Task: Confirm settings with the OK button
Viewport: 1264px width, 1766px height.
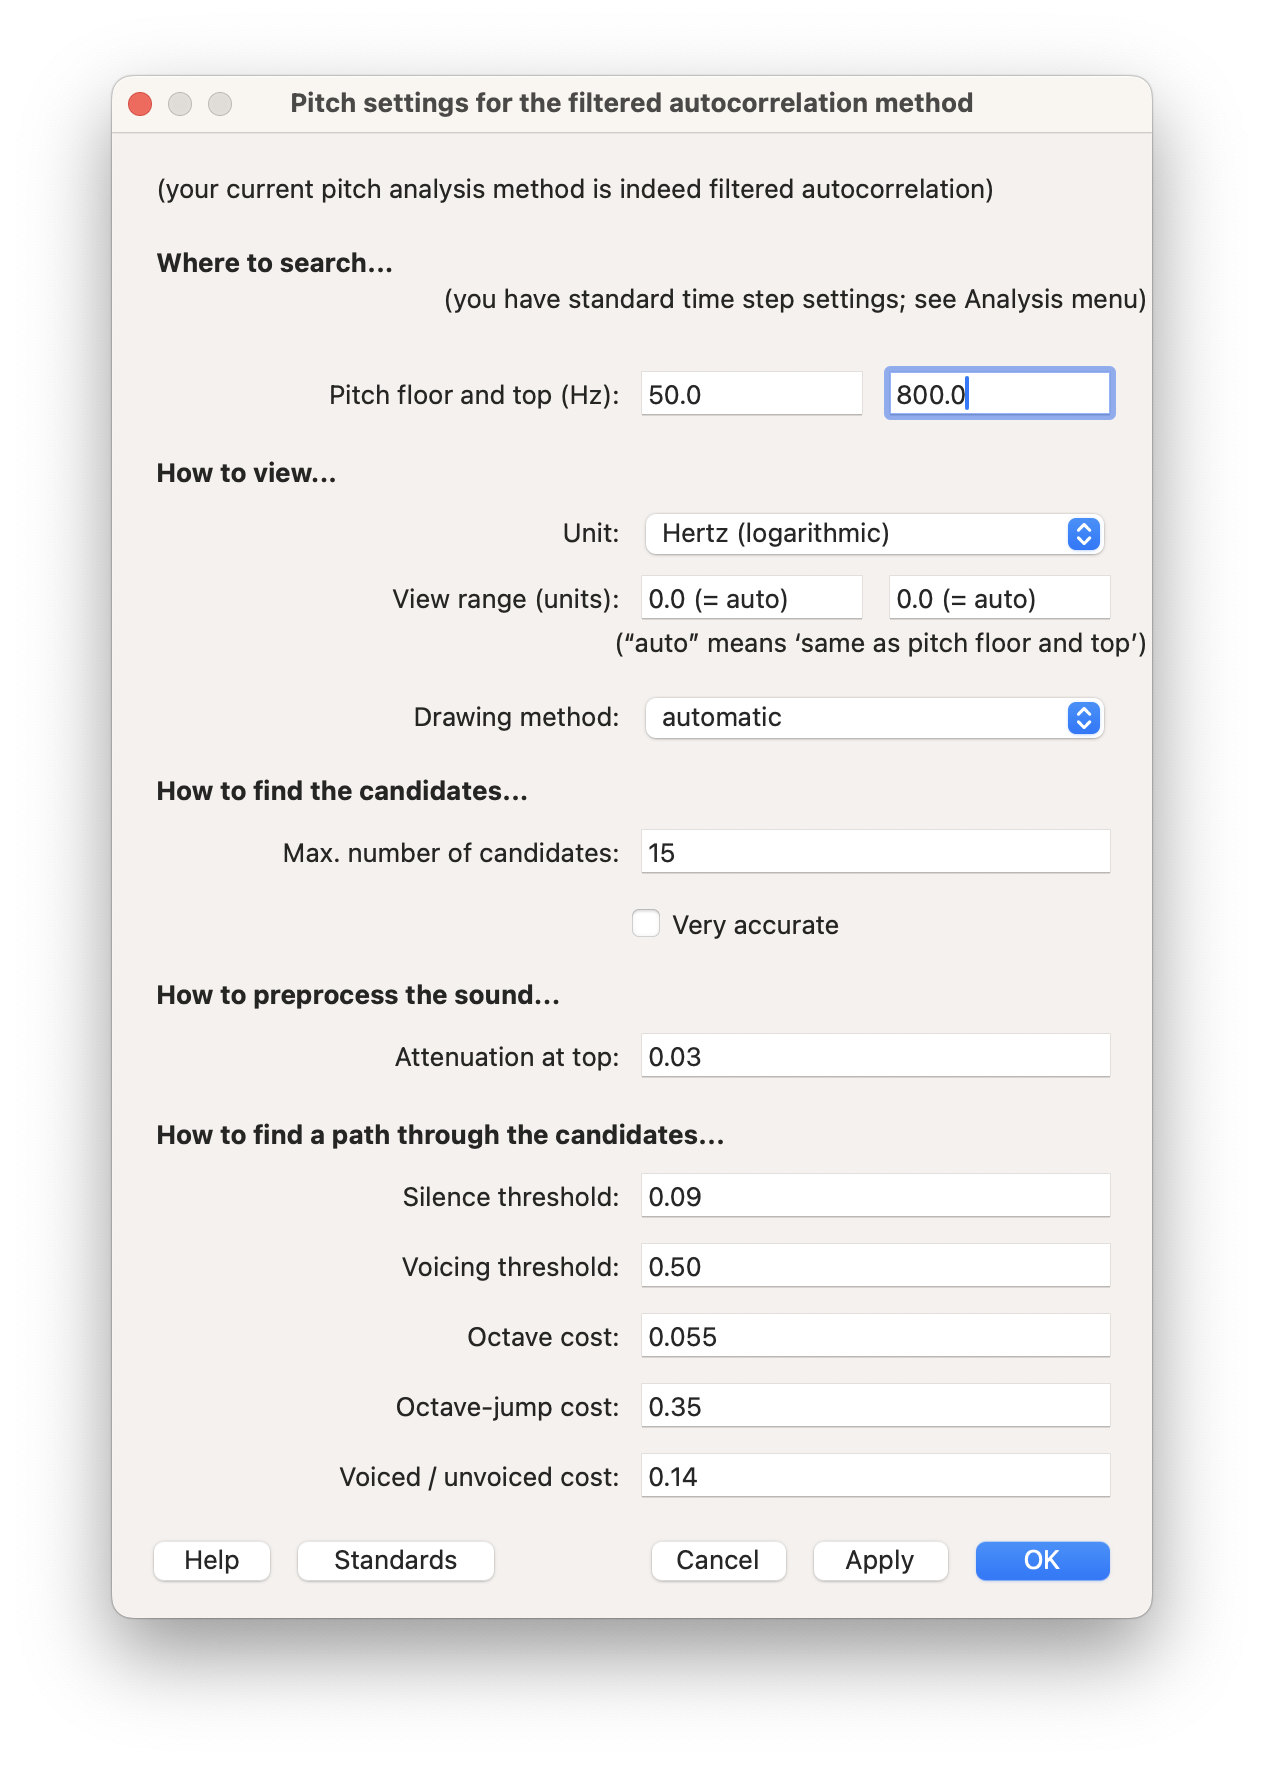Action: 1042,1560
